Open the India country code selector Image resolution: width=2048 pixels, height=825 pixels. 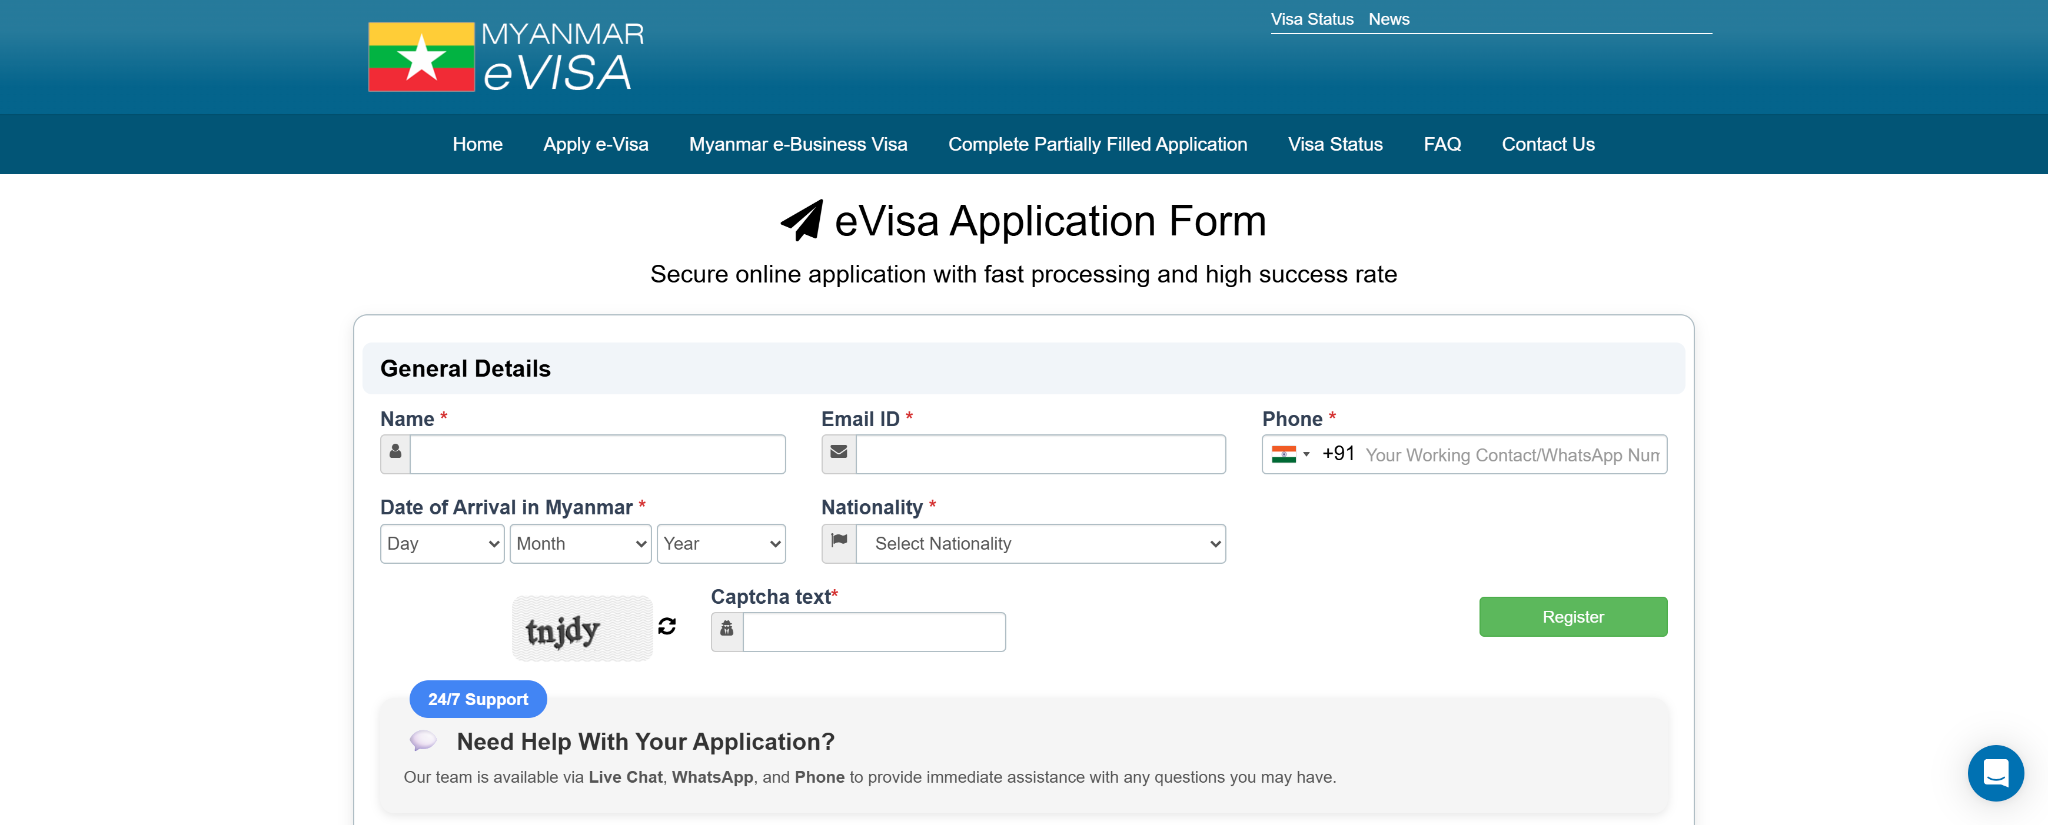coord(1291,454)
